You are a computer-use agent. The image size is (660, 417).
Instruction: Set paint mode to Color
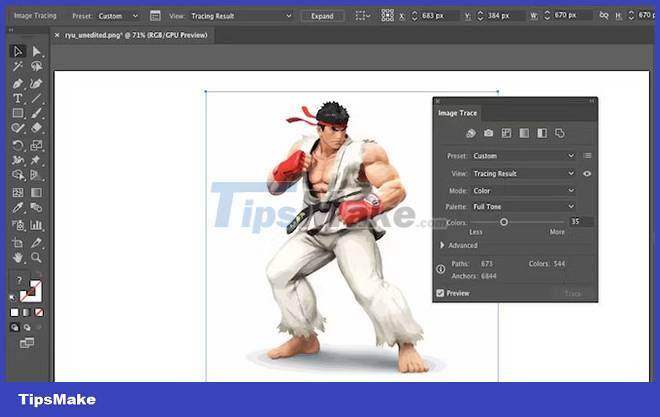click(x=15, y=313)
